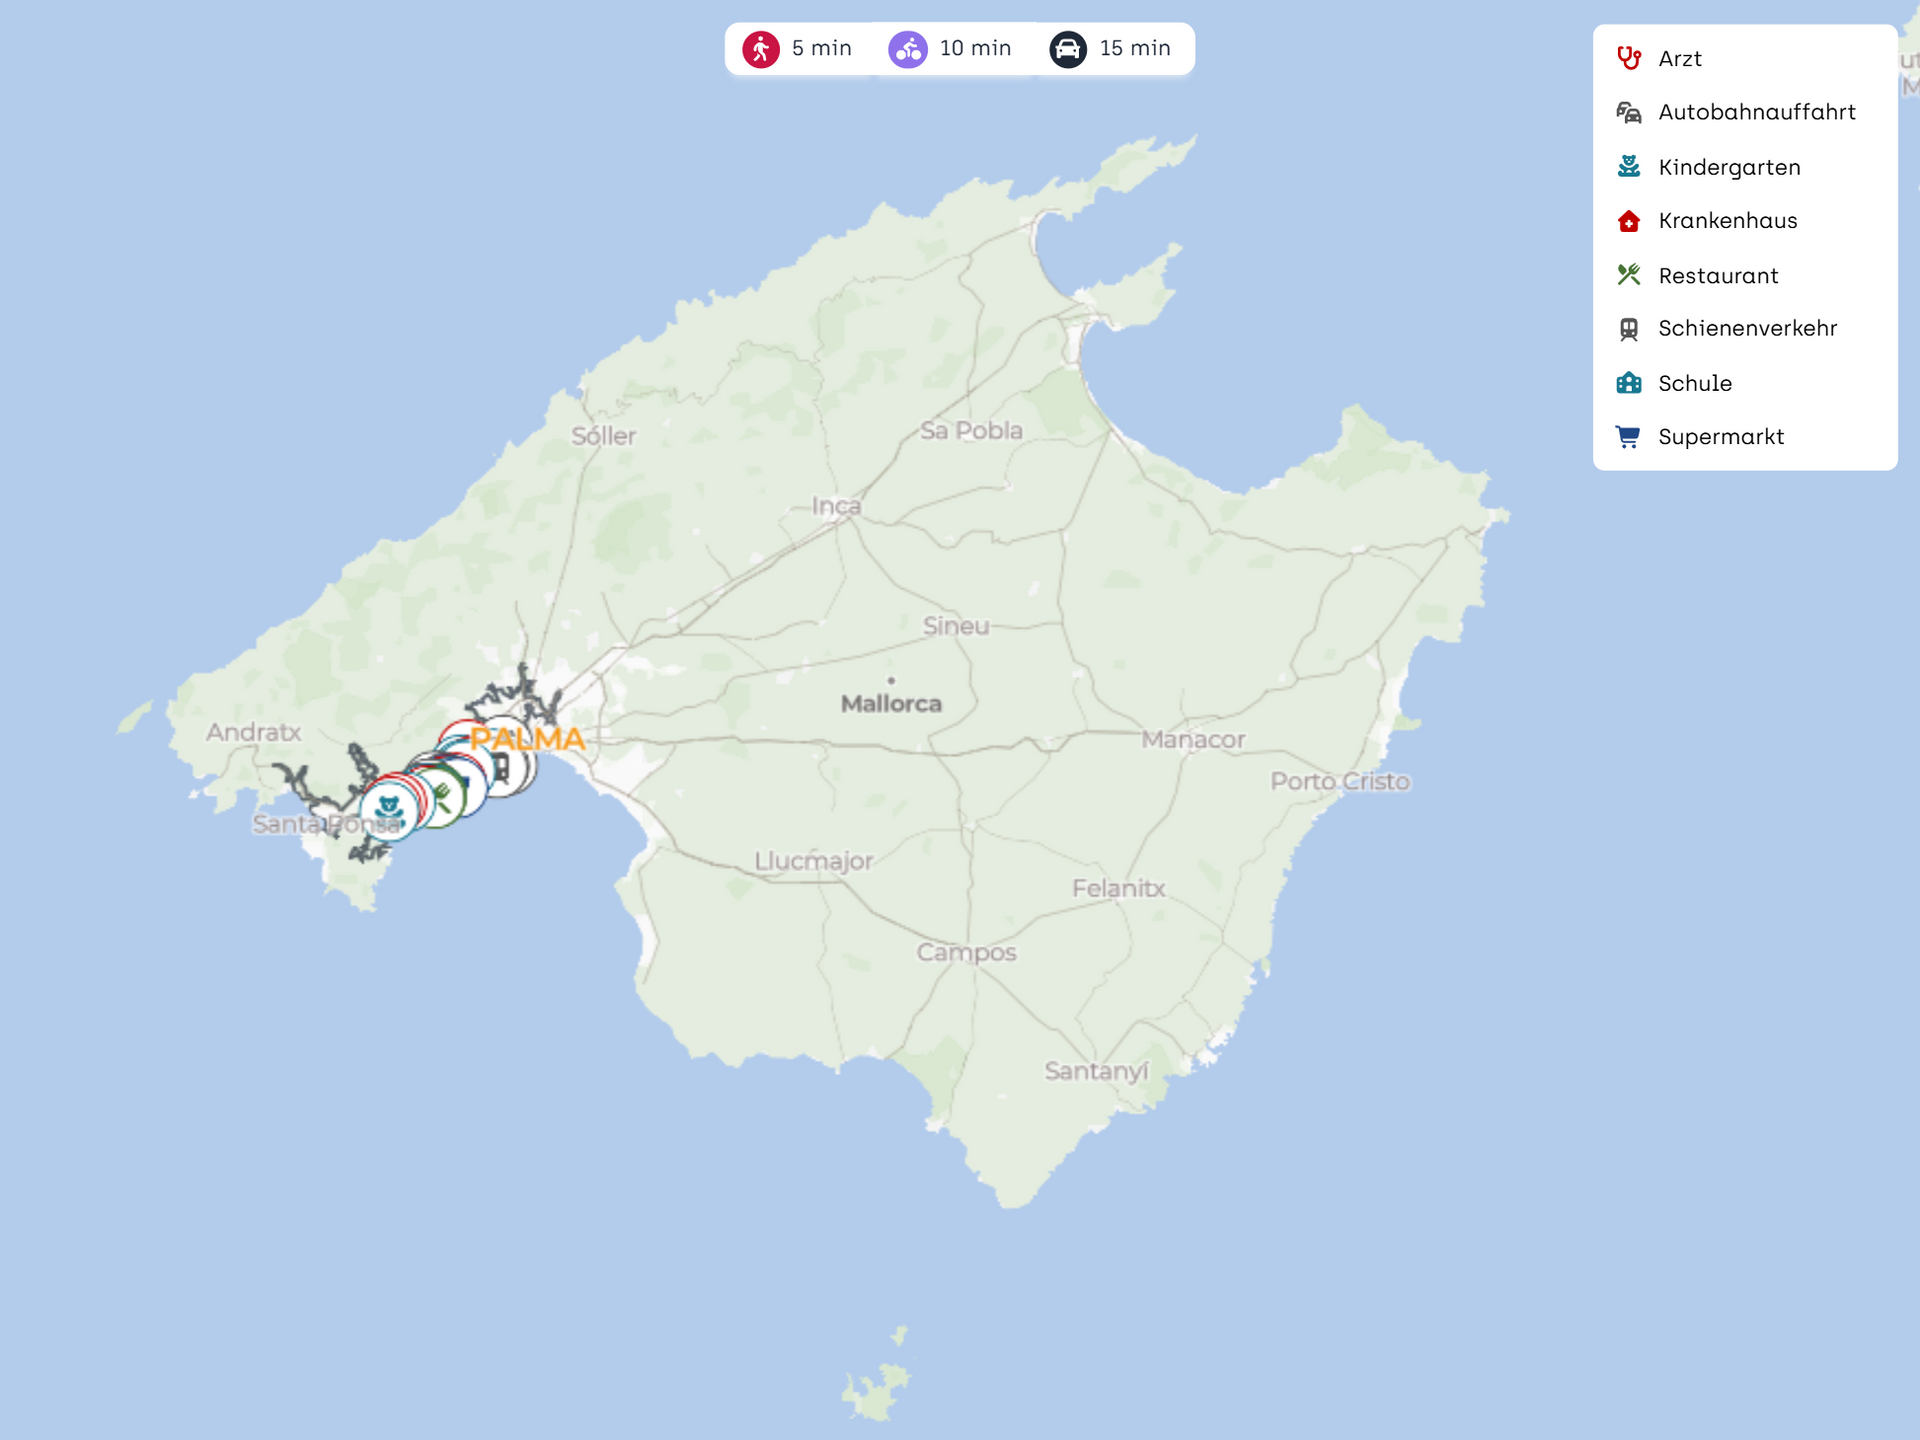Click the cycling 10 min icon
Viewport: 1920px width, 1440px height.
point(908,49)
